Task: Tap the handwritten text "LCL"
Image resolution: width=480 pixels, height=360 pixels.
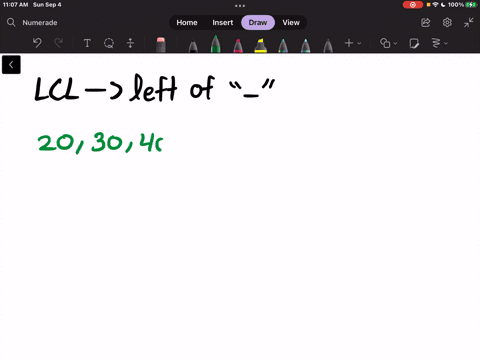Action: point(57,89)
